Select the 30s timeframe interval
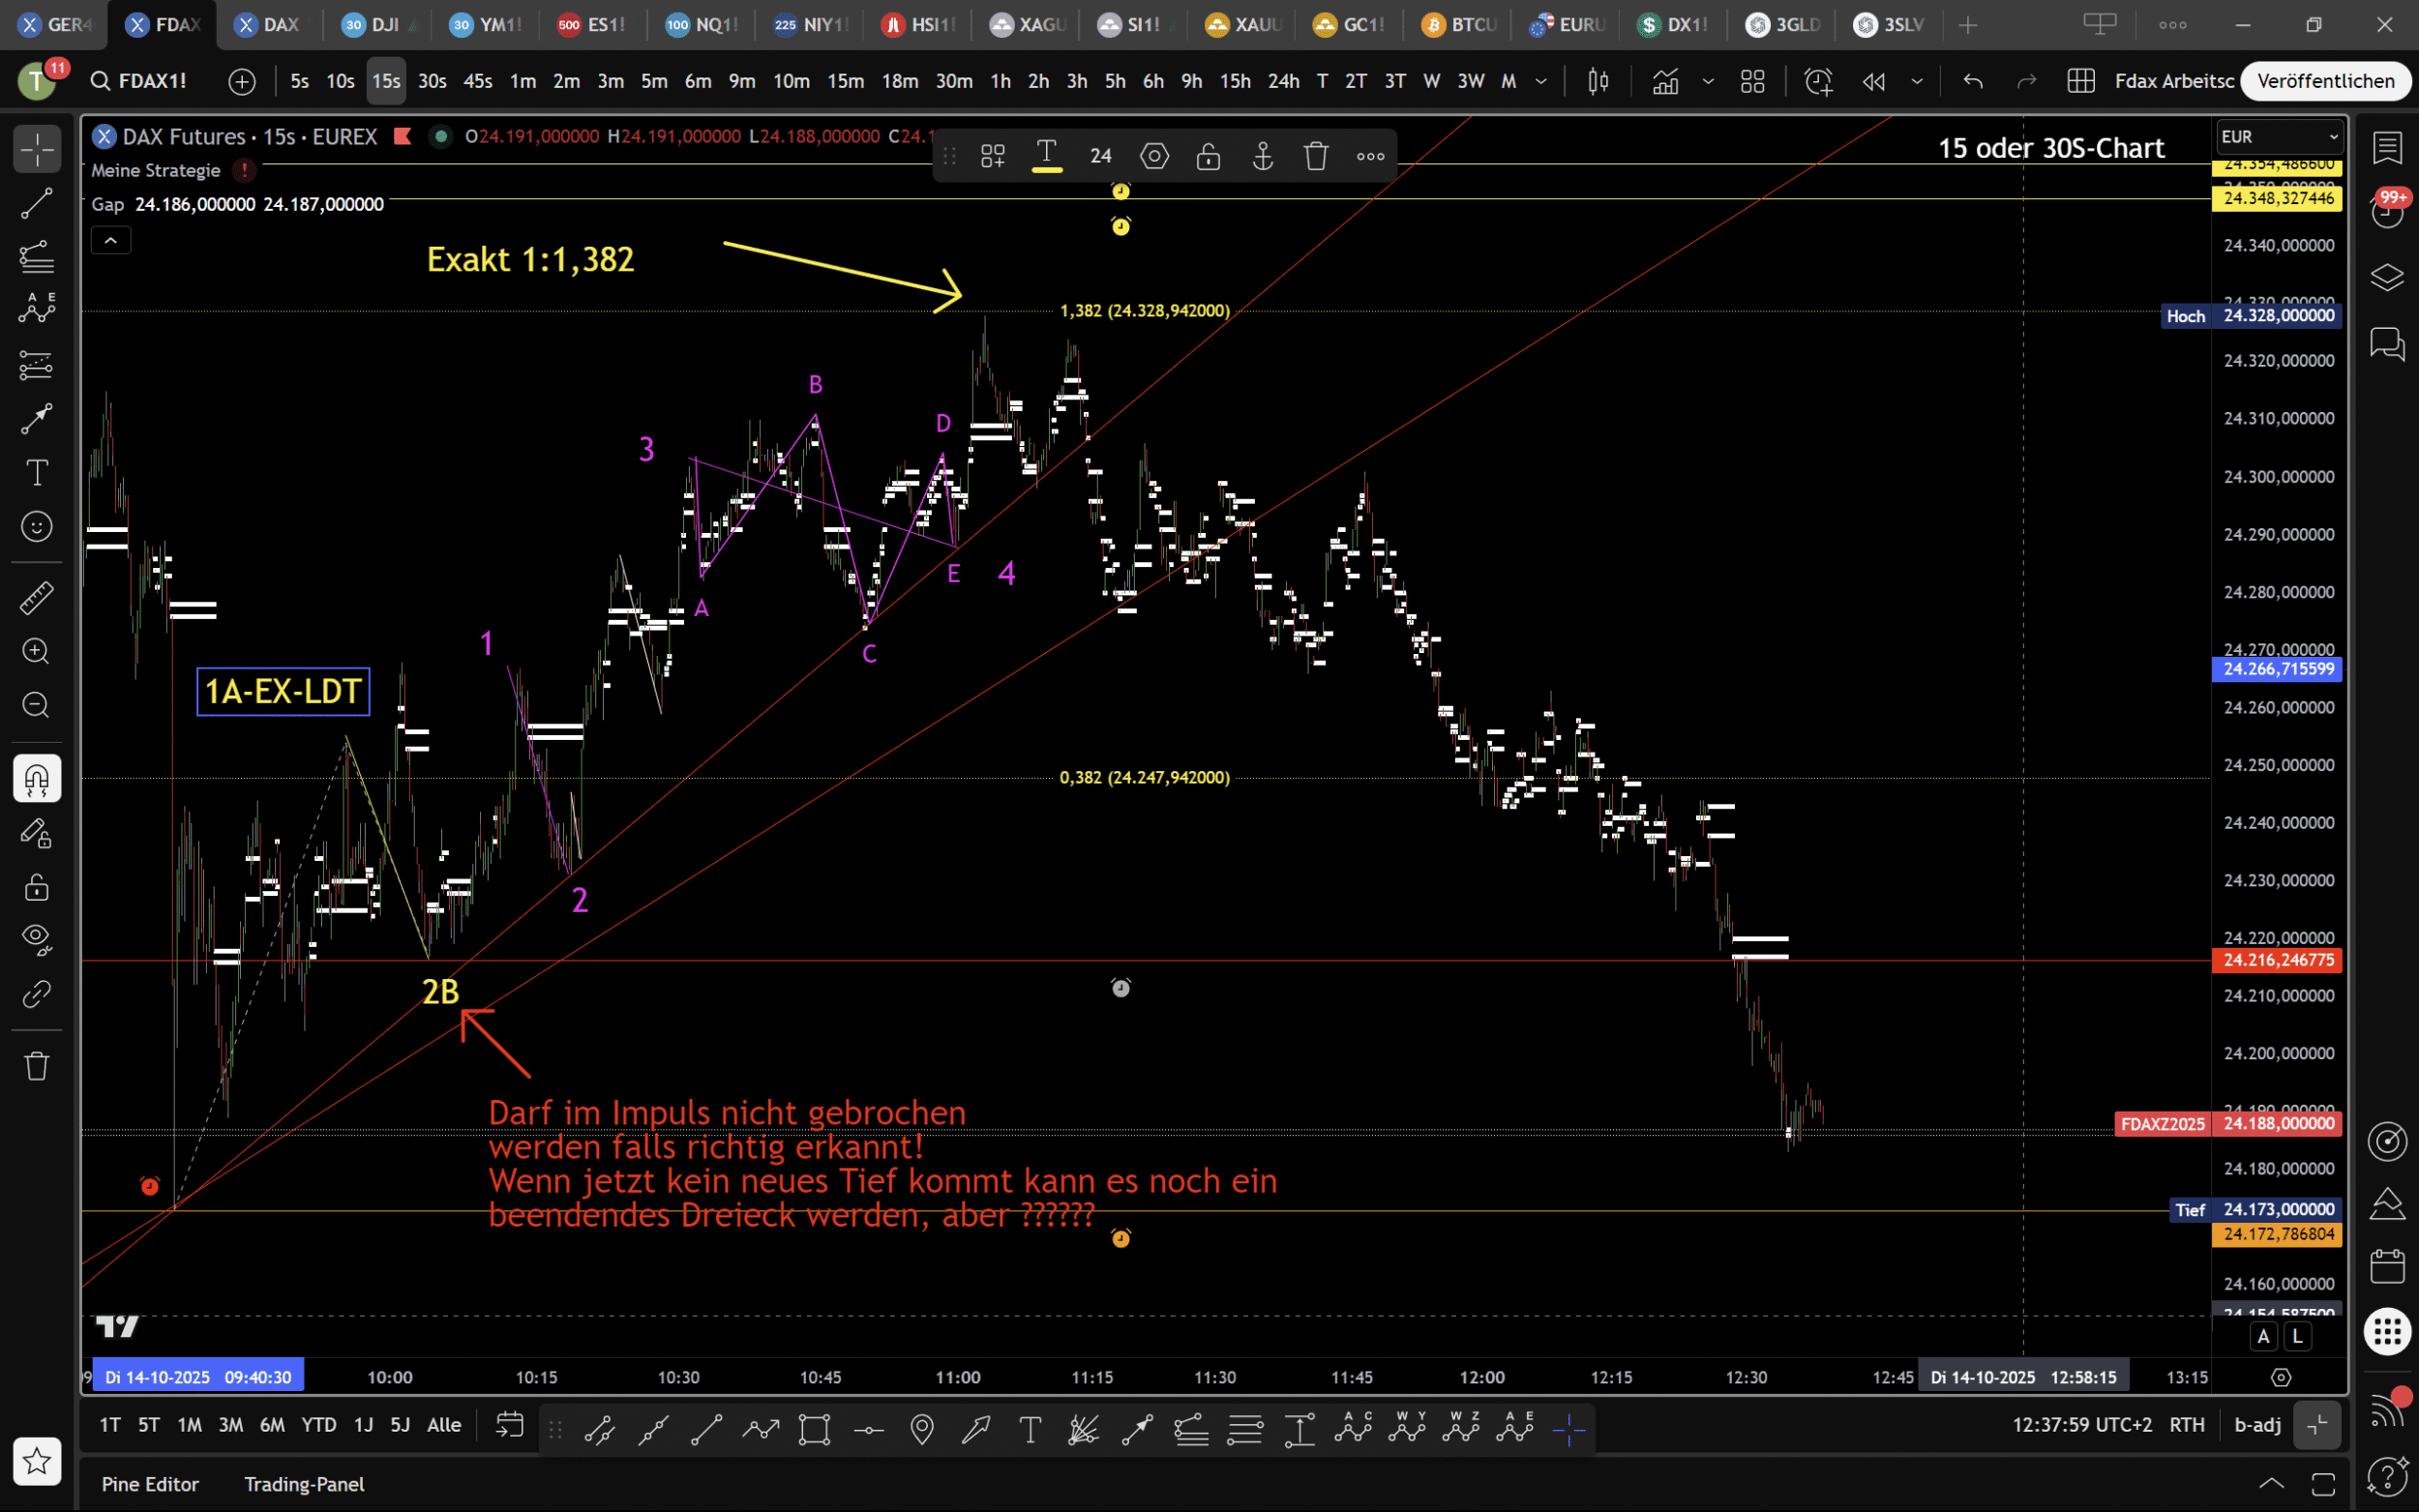Image resolution: width=2419 pixels, height=1512 pixels. [x=432, y=81]
